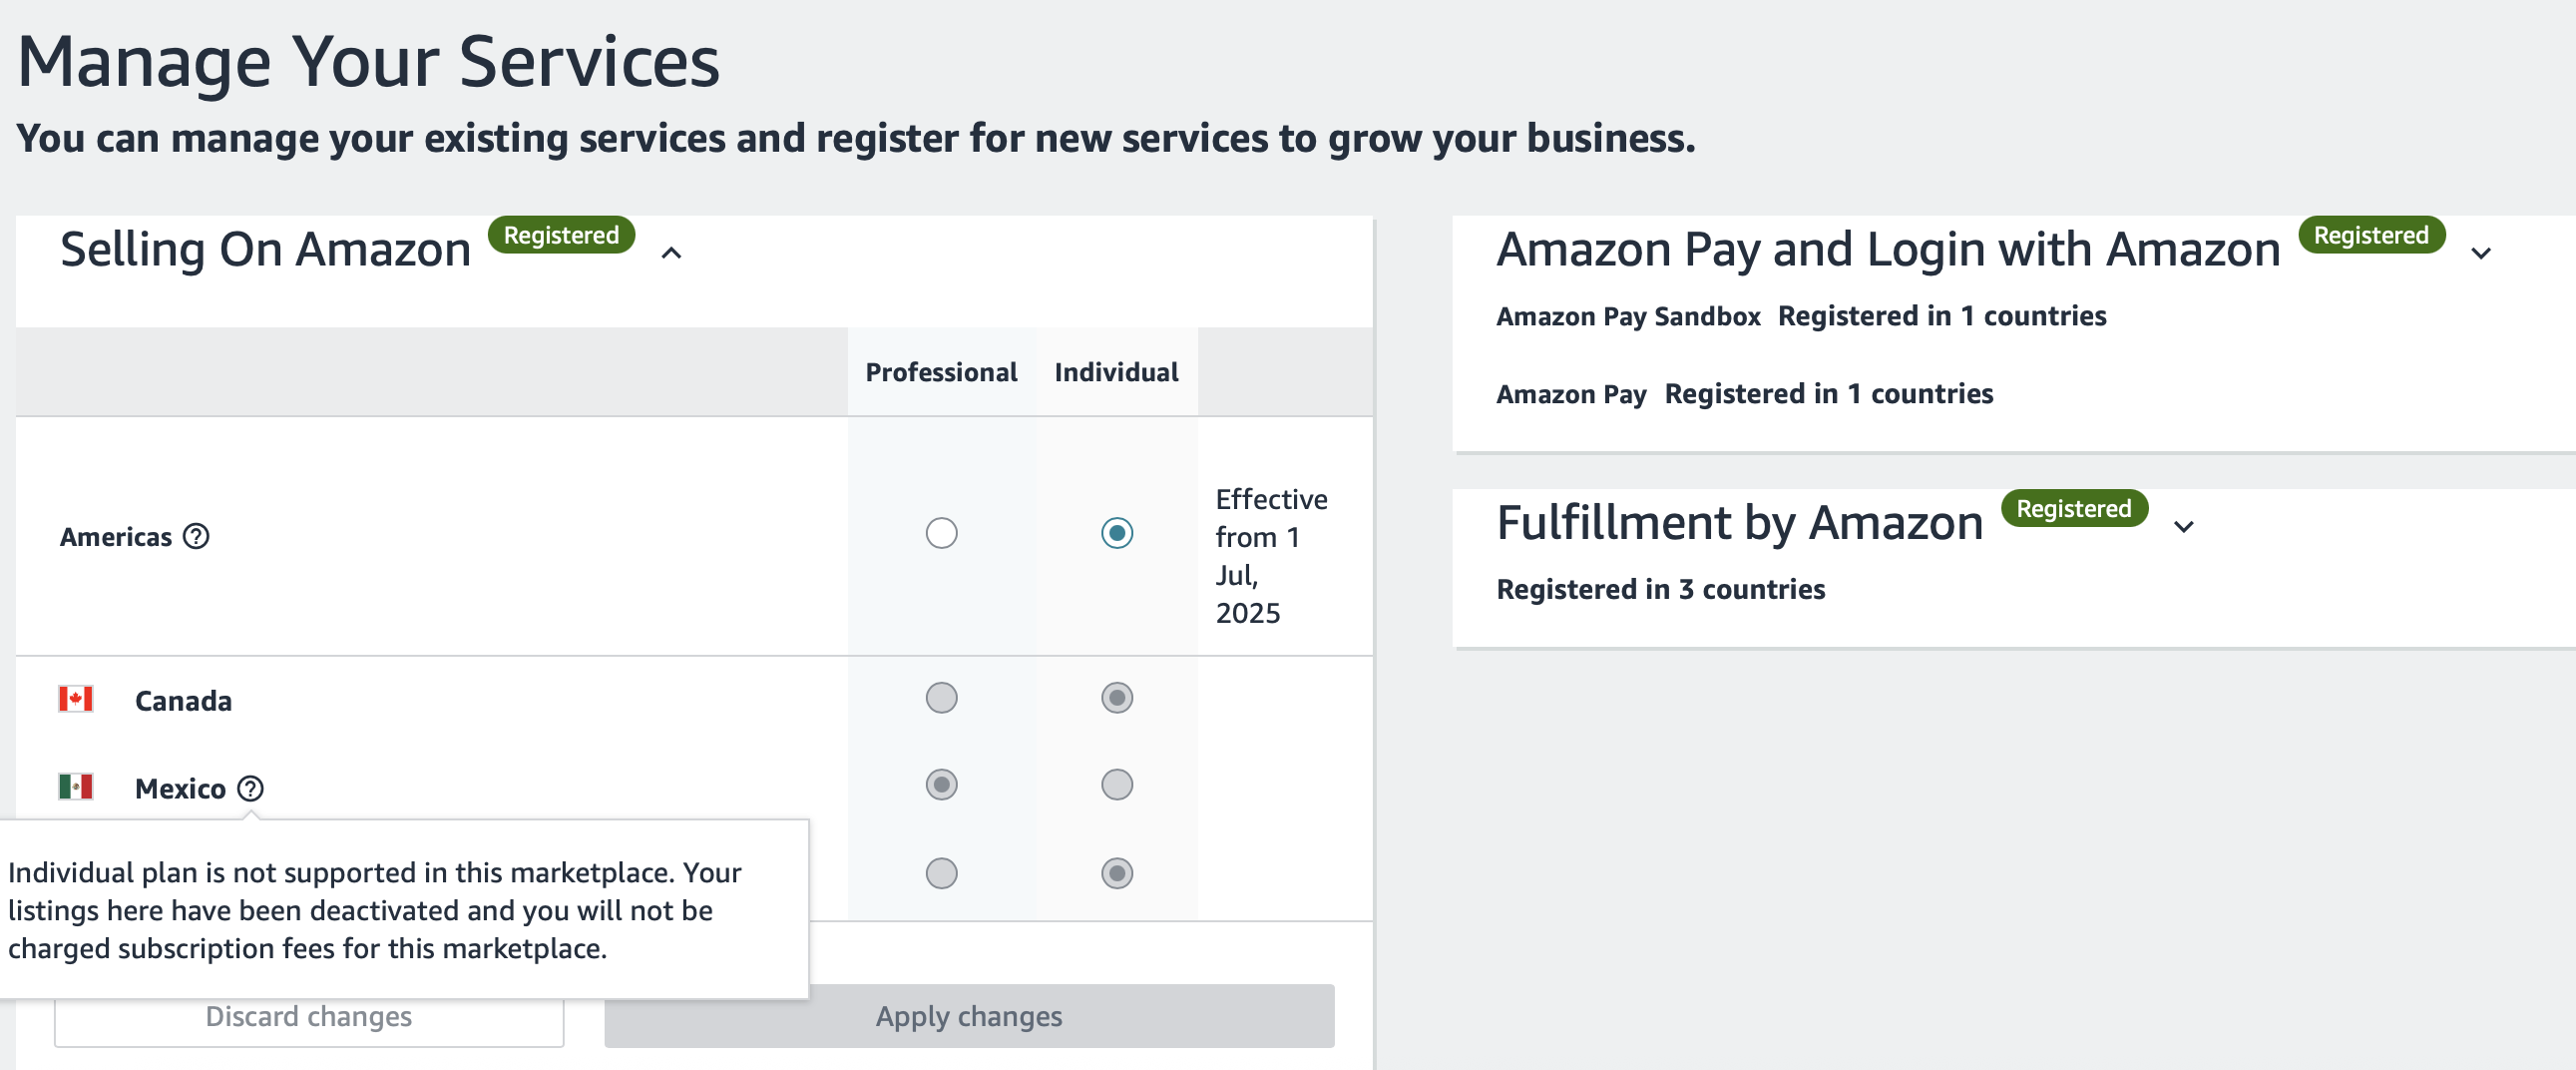This screenshot has width=2576, height=1070.
Task: Choose Individual radio for Mexico
Action: [x=1117, y=785]
